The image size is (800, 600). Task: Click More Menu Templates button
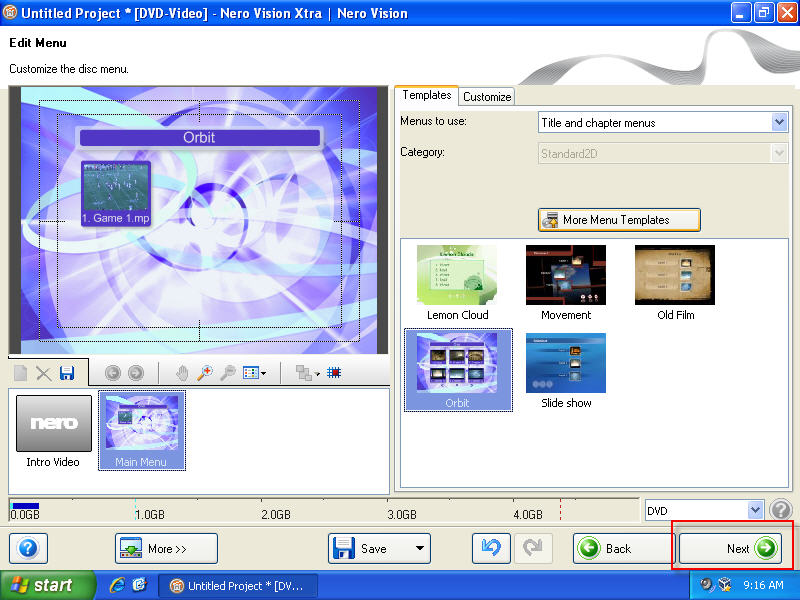pos(619,220)
